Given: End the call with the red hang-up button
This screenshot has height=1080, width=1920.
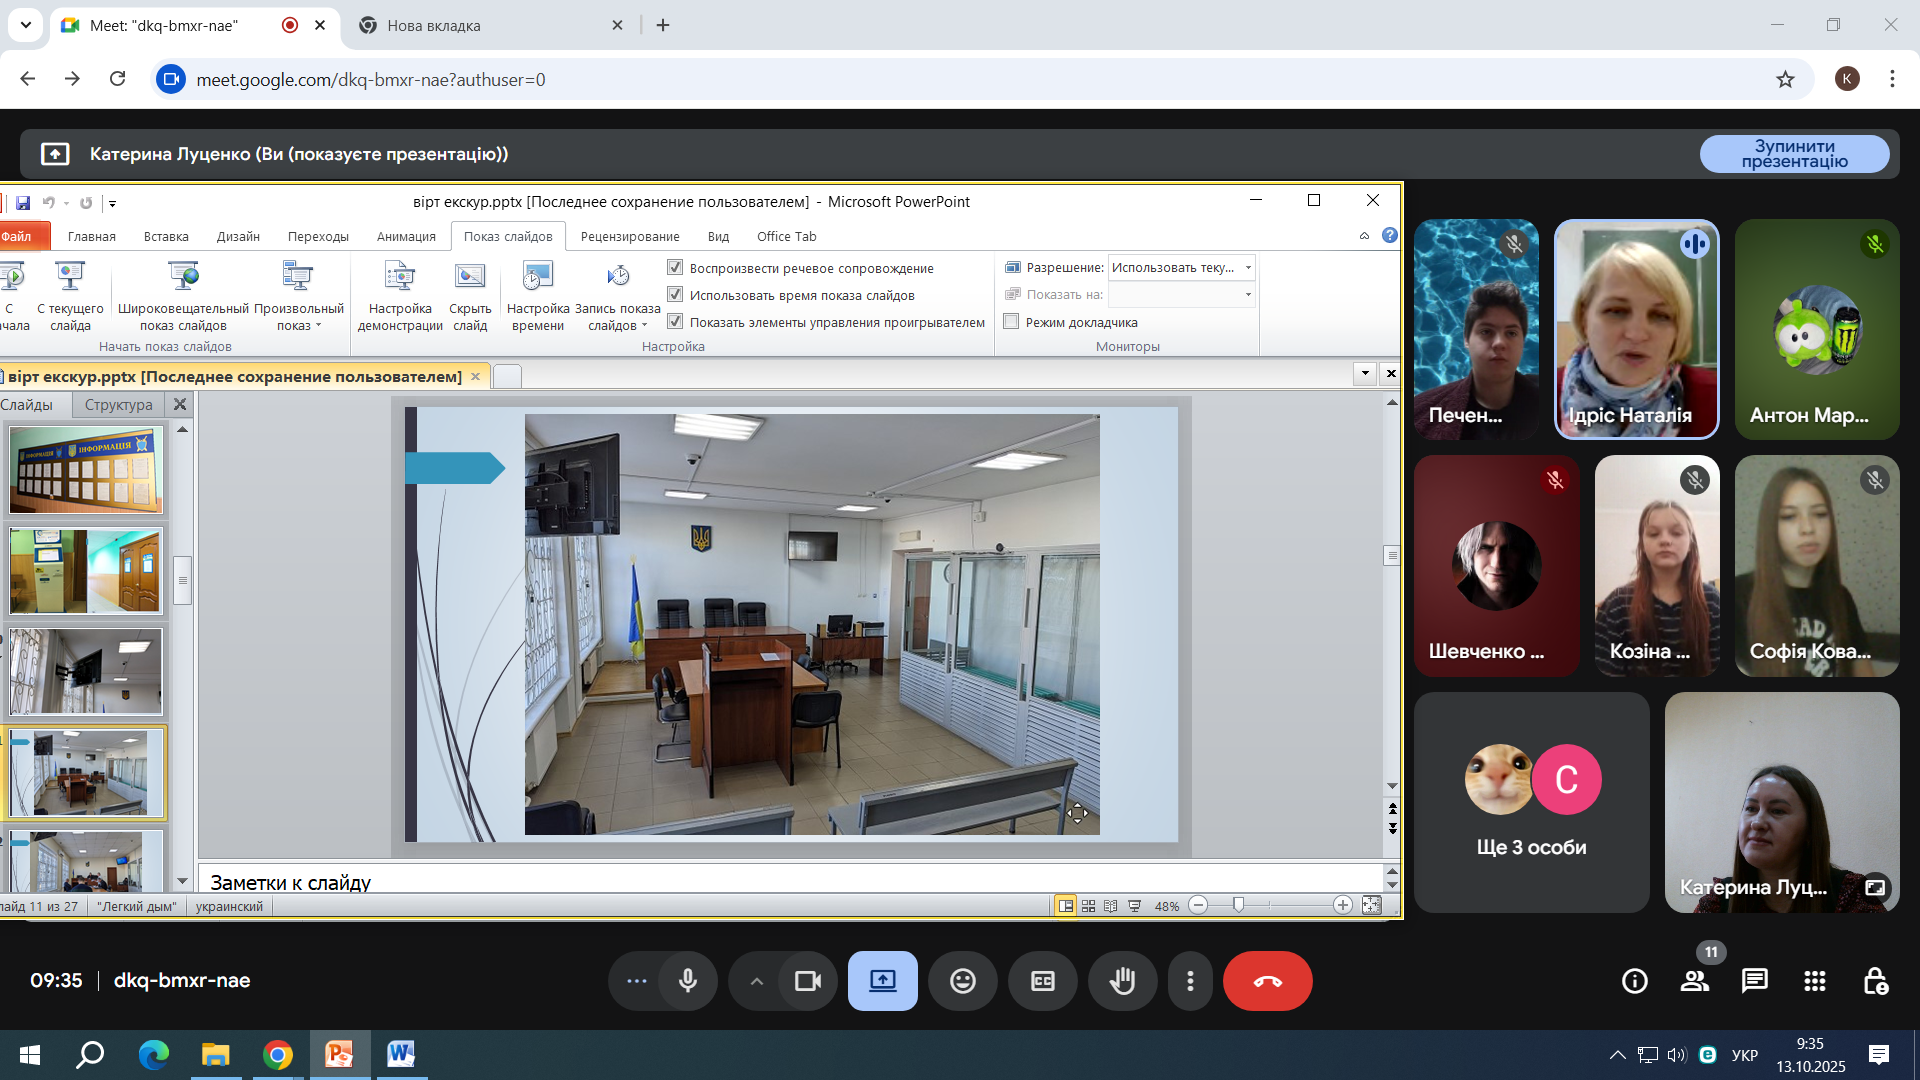Looking at the screenshot, I should 1267,981.
